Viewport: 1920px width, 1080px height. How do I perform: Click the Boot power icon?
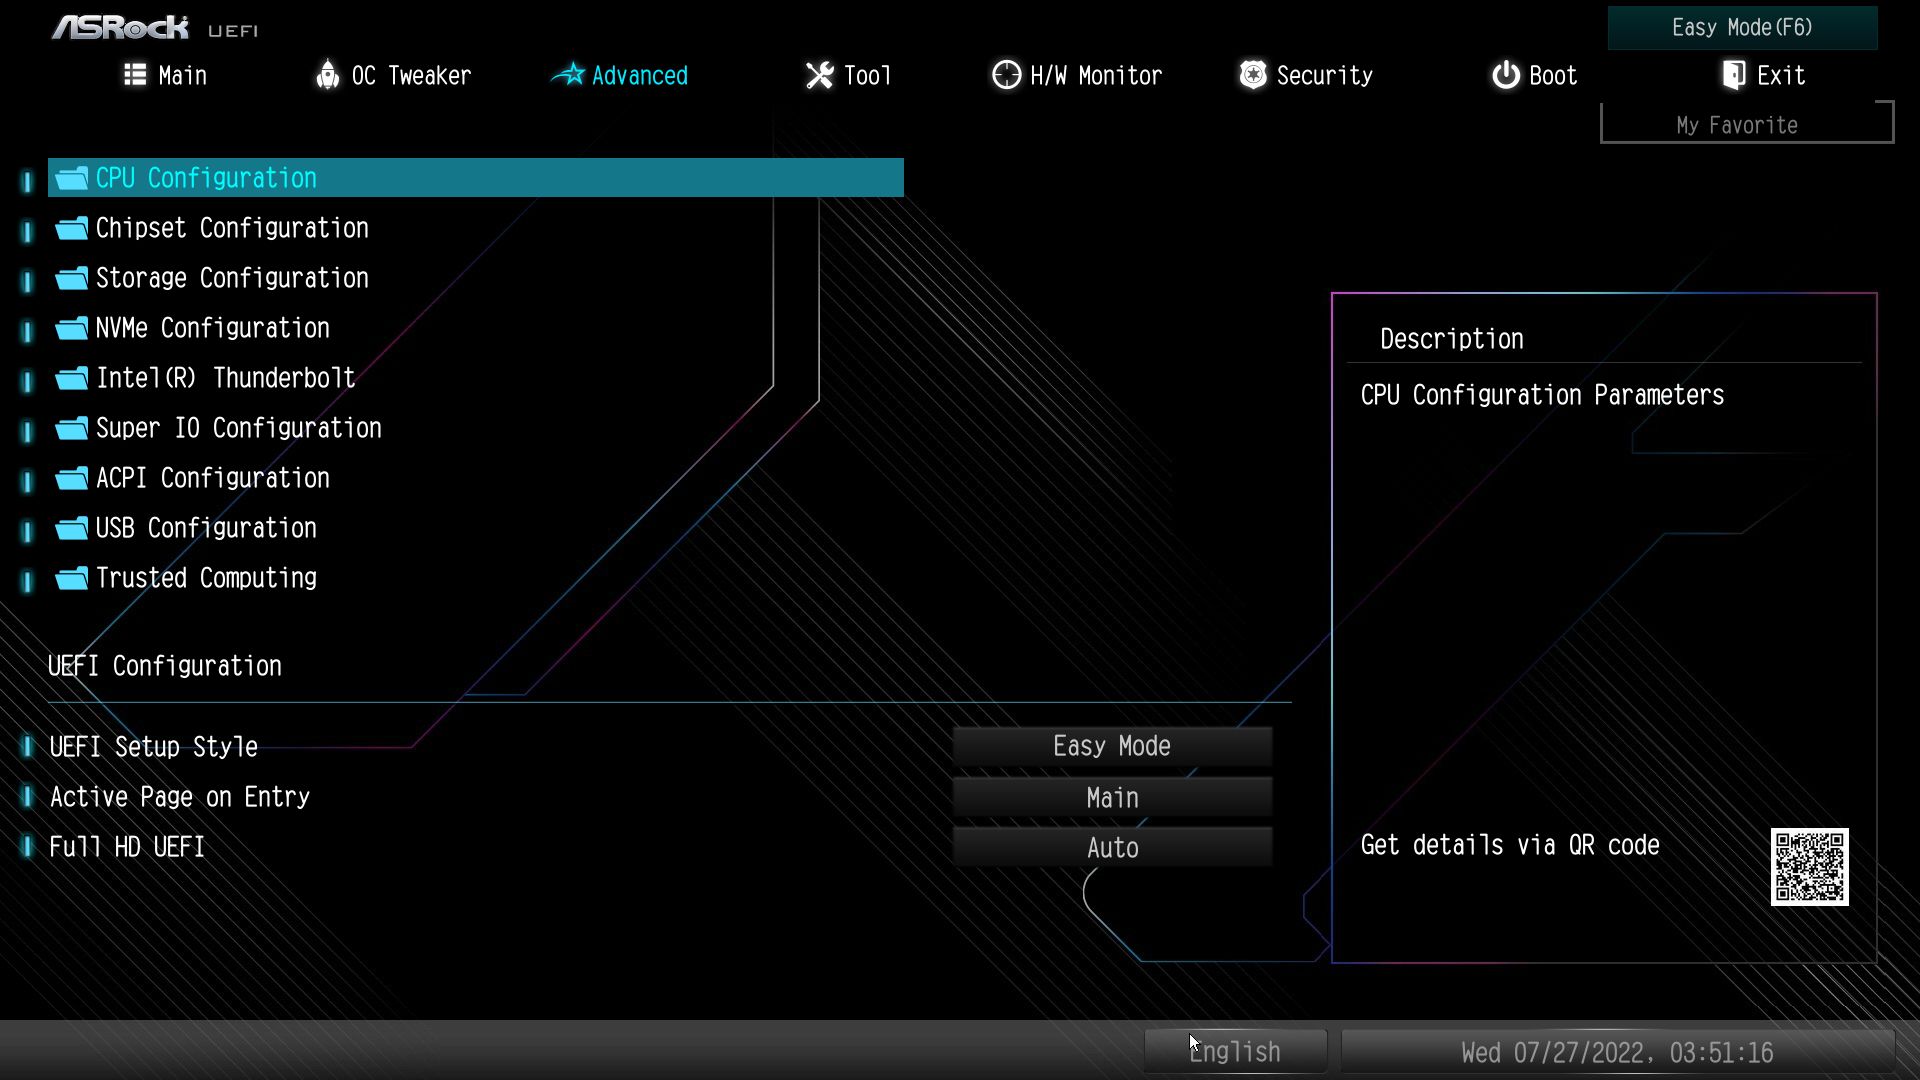coord(1505,75)
